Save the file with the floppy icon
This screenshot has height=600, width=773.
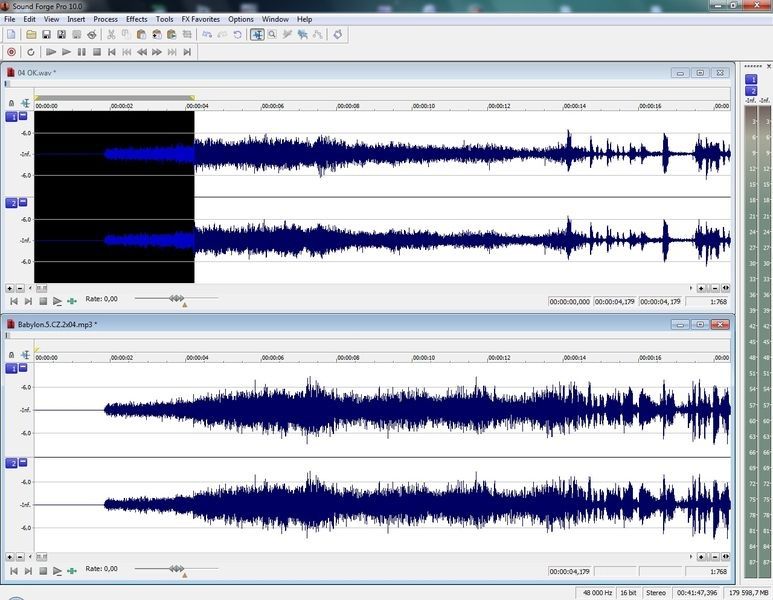click(x=46, y=35)
